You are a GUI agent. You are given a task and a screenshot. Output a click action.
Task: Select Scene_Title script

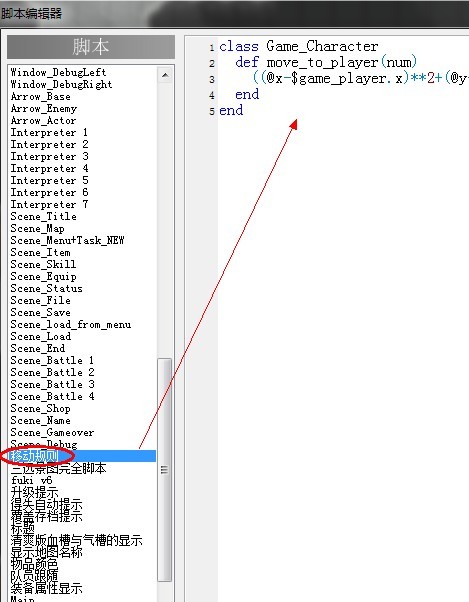(43, 216)
